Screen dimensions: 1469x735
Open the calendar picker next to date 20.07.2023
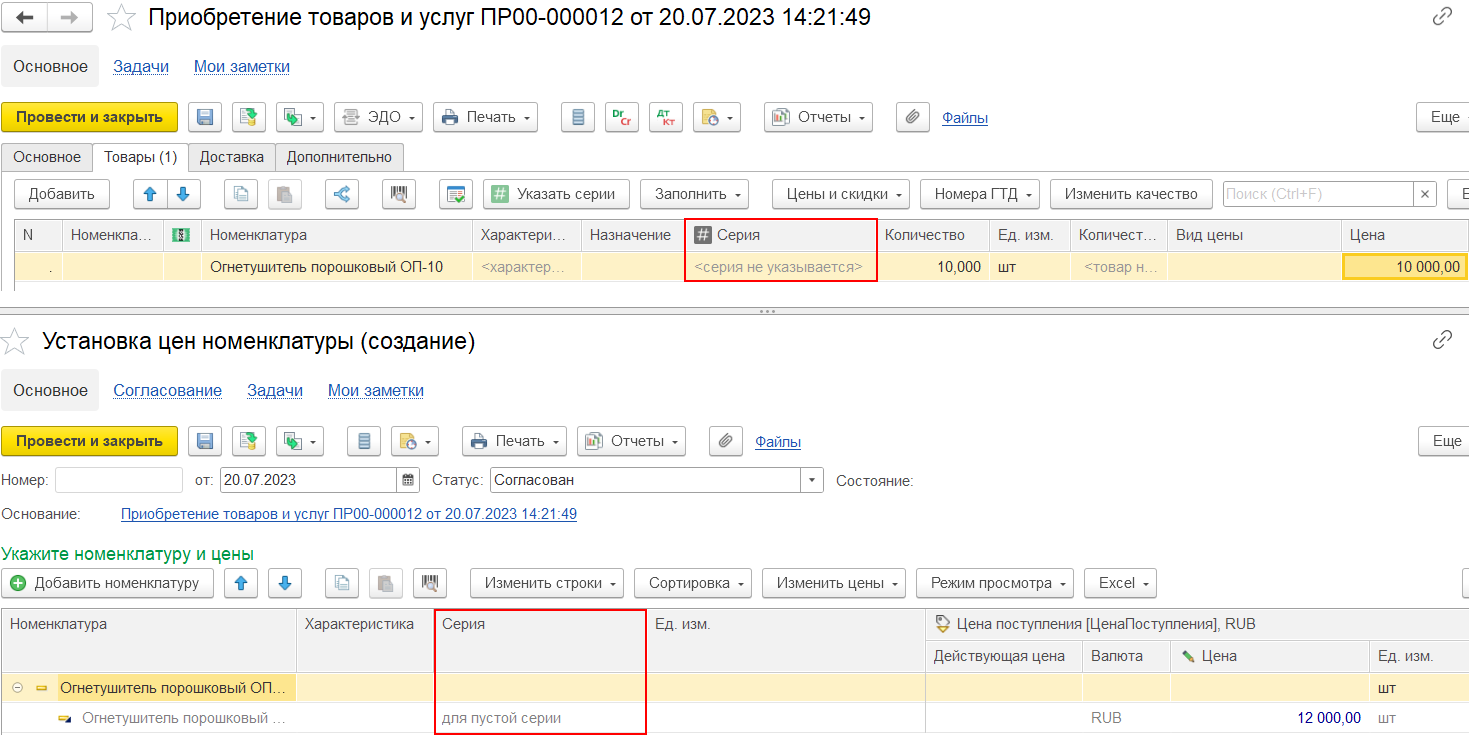[x=408, y=480]
